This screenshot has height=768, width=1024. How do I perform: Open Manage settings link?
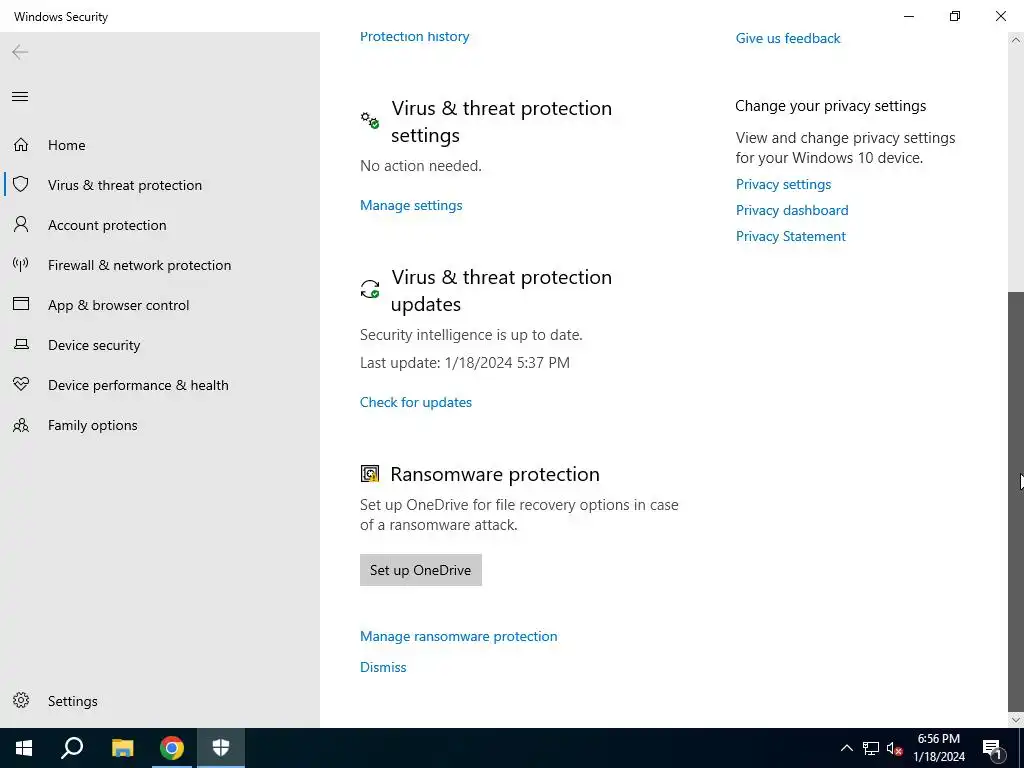pos(411,205)
